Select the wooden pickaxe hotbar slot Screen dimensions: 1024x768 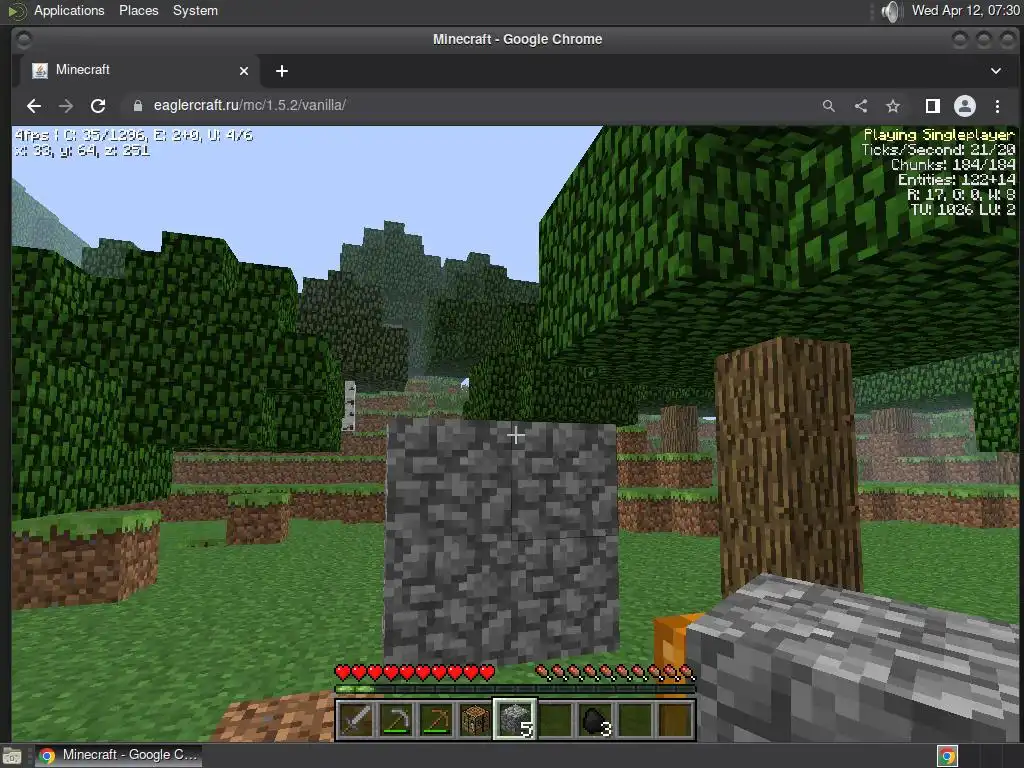pos(436,720)
